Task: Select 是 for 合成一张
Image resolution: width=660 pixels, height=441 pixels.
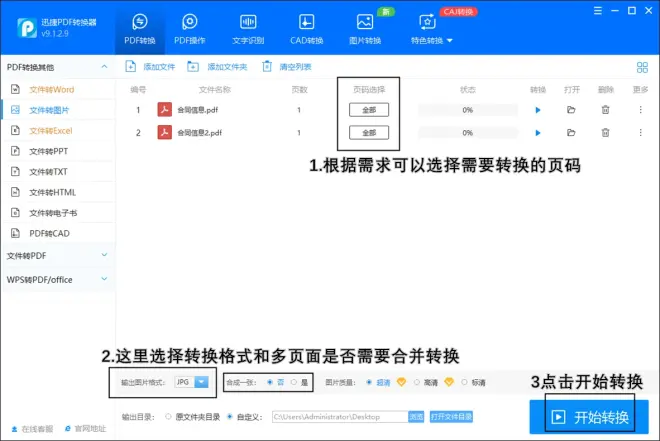Action: click(x=299, y=383)
